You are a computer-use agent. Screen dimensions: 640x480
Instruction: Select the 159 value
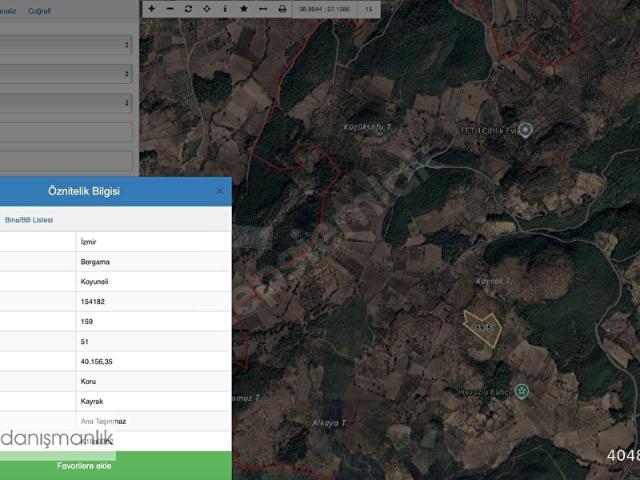(87, 322)
